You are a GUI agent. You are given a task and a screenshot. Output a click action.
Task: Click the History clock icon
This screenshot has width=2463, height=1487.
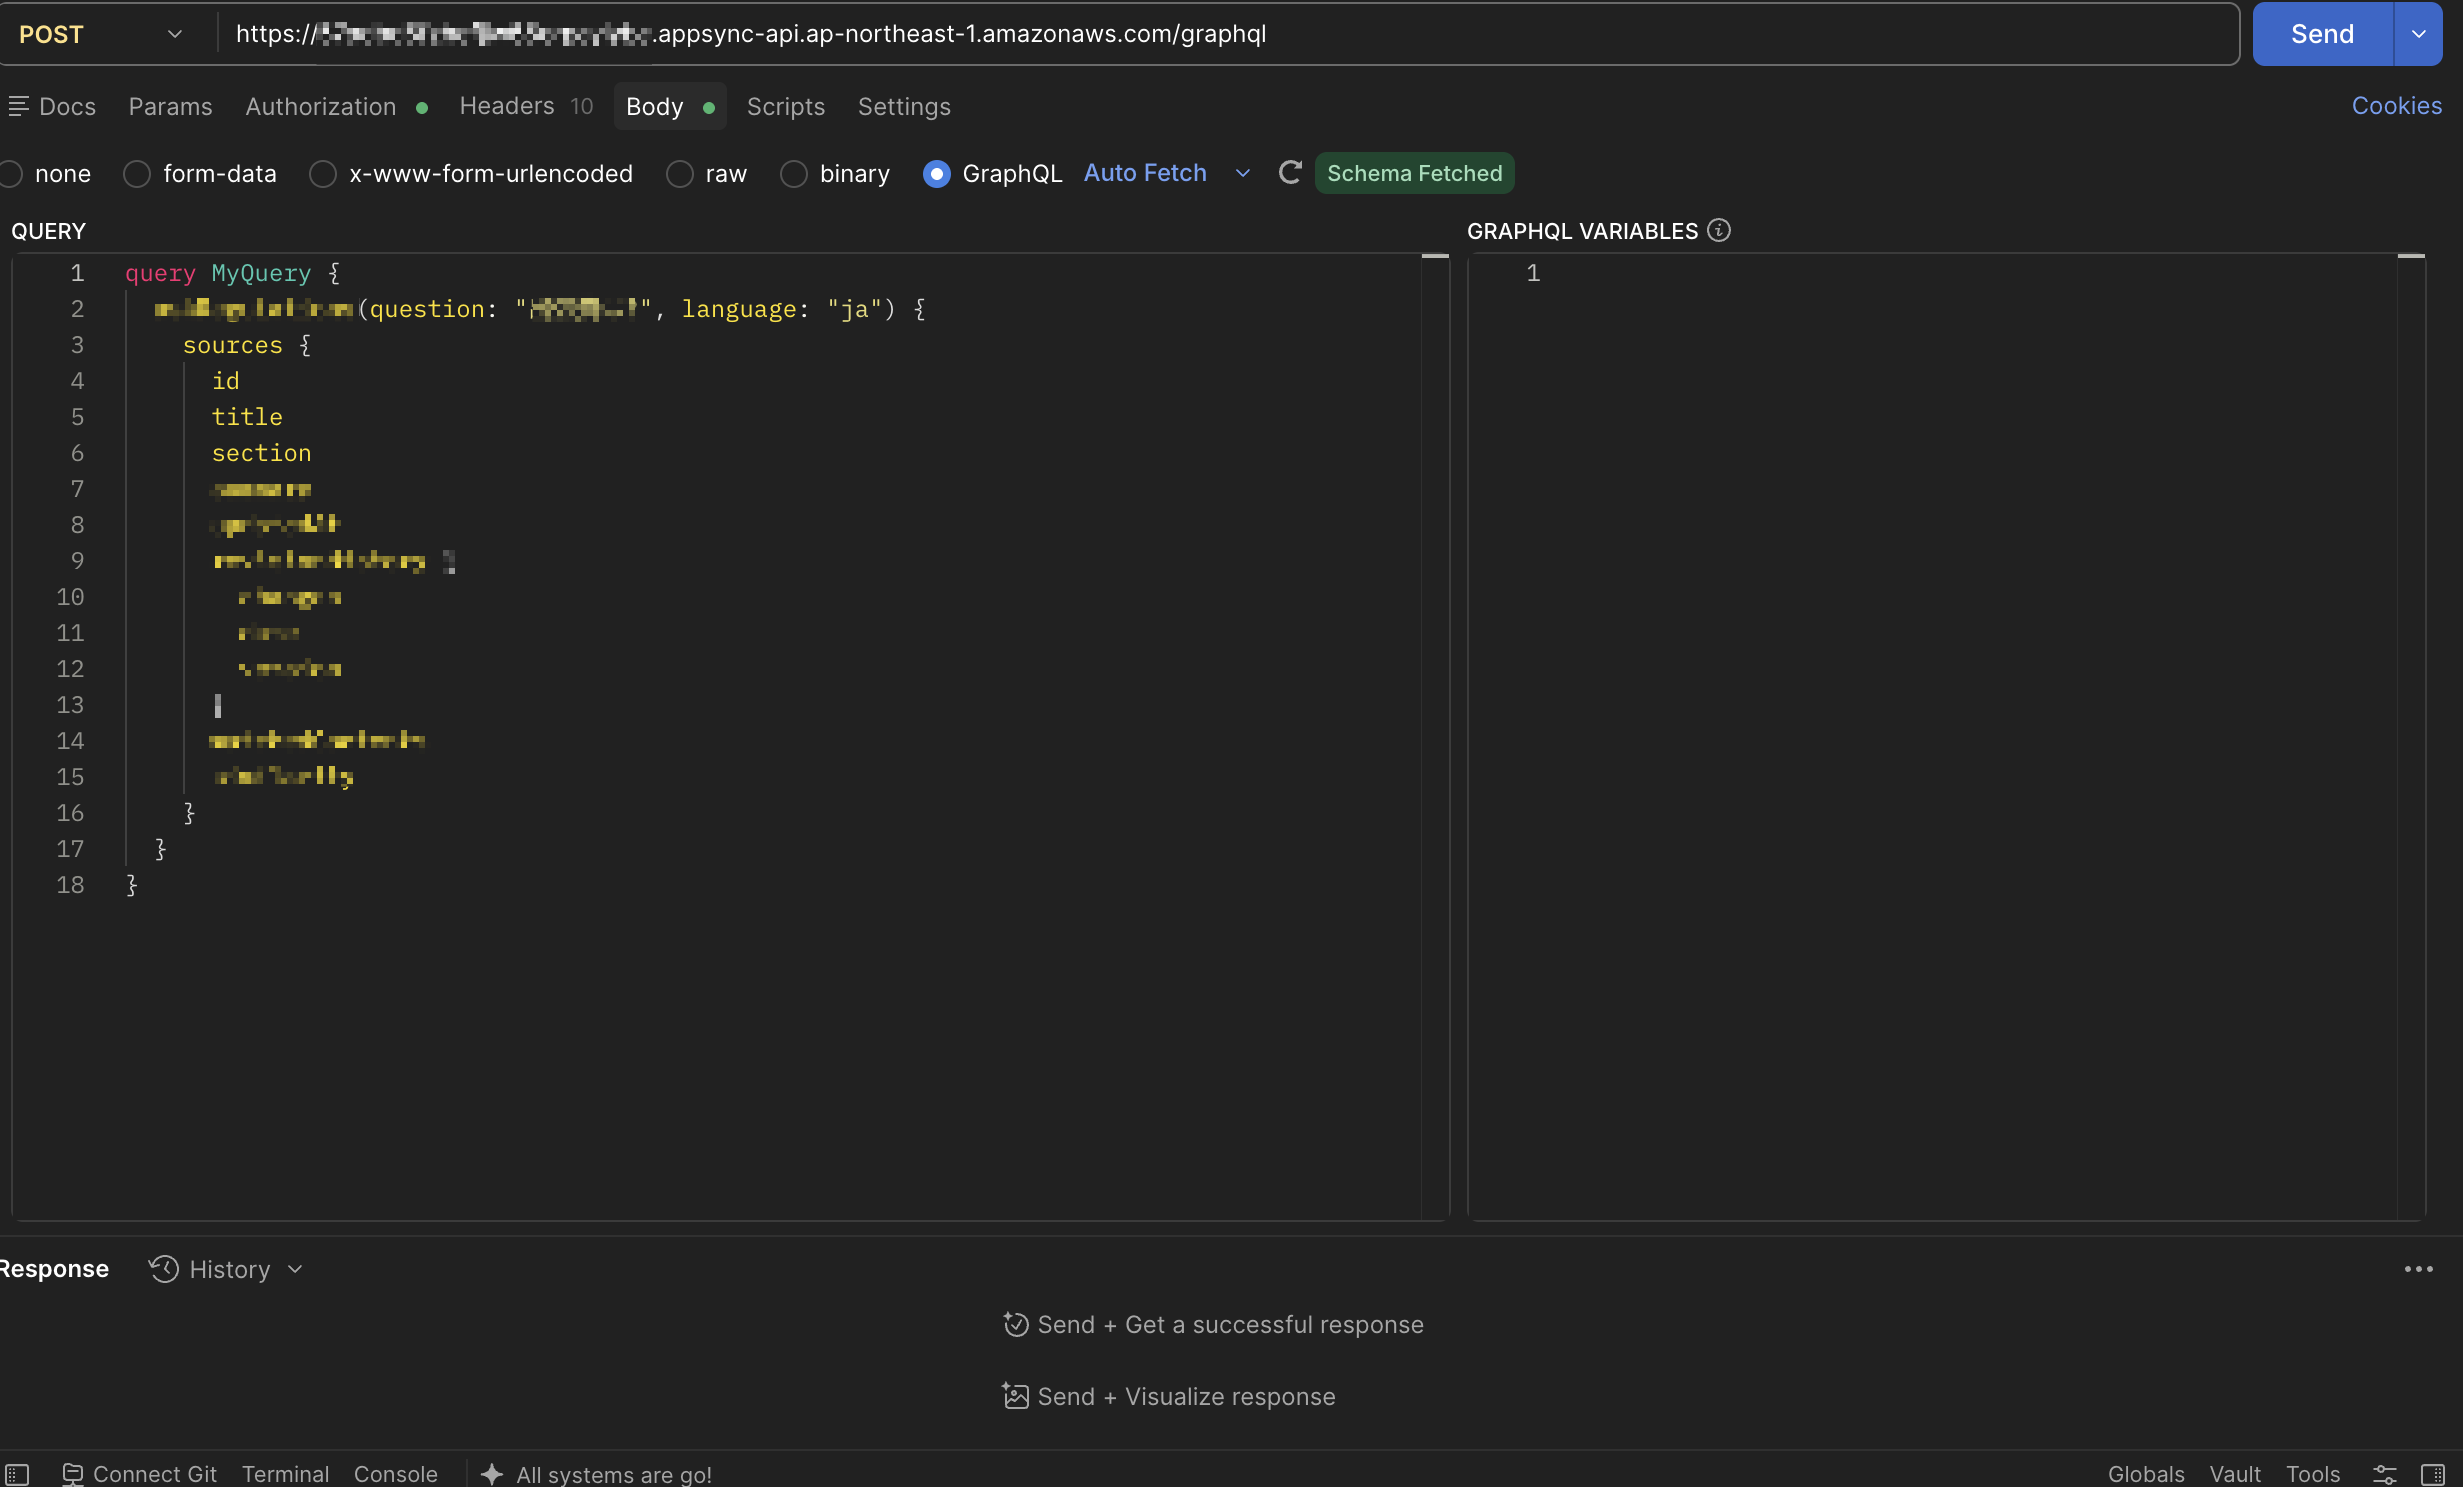click(164, 1269)
